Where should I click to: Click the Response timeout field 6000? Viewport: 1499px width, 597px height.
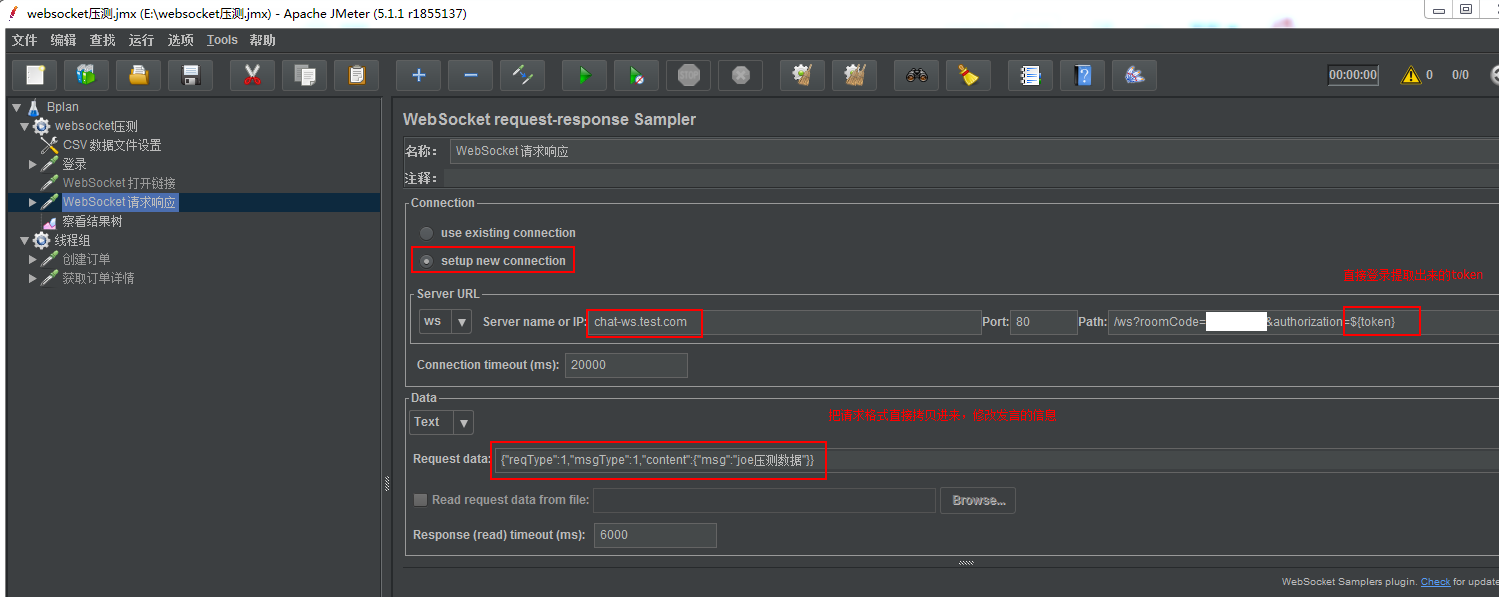pos(655,535)
